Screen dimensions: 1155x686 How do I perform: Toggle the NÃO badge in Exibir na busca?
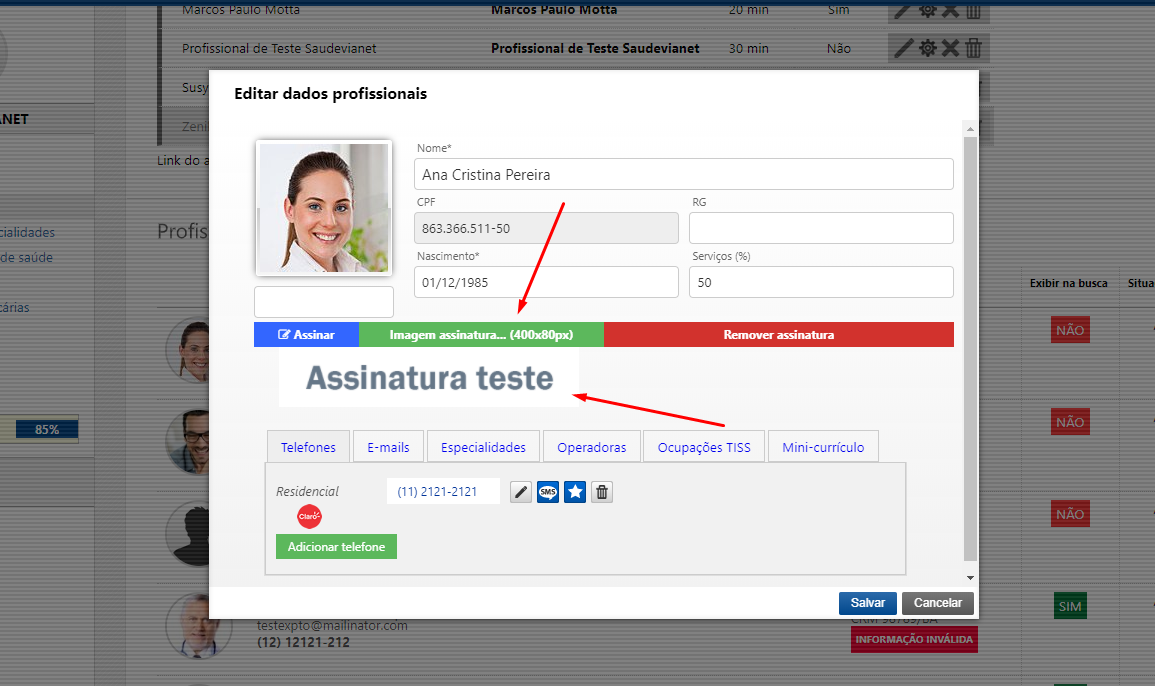1070,329
